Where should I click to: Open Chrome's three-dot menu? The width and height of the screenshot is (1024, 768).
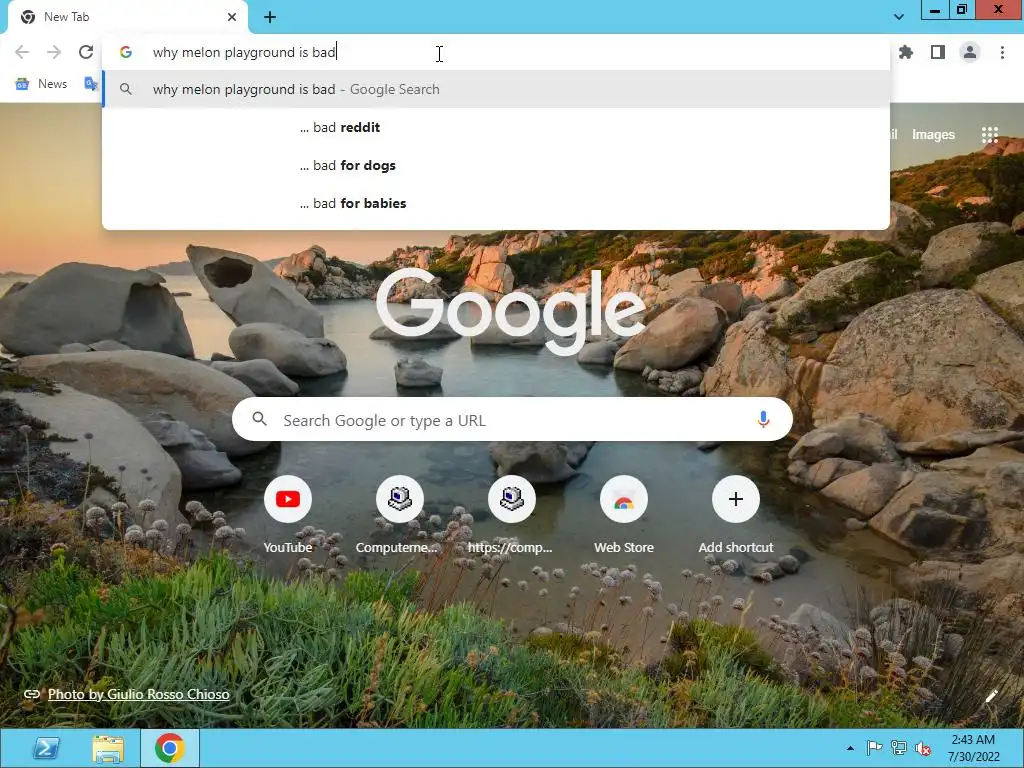tap(1002, 52)
